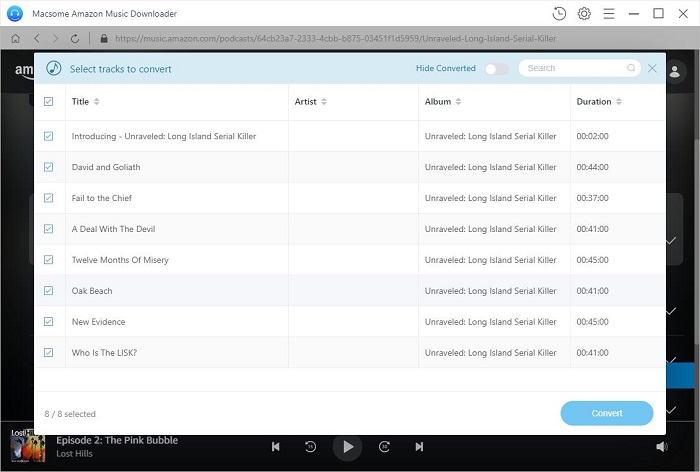This screenshot has height=472, width=700.
Task: Click the Hide Converted label
Action: pos(446,68)
